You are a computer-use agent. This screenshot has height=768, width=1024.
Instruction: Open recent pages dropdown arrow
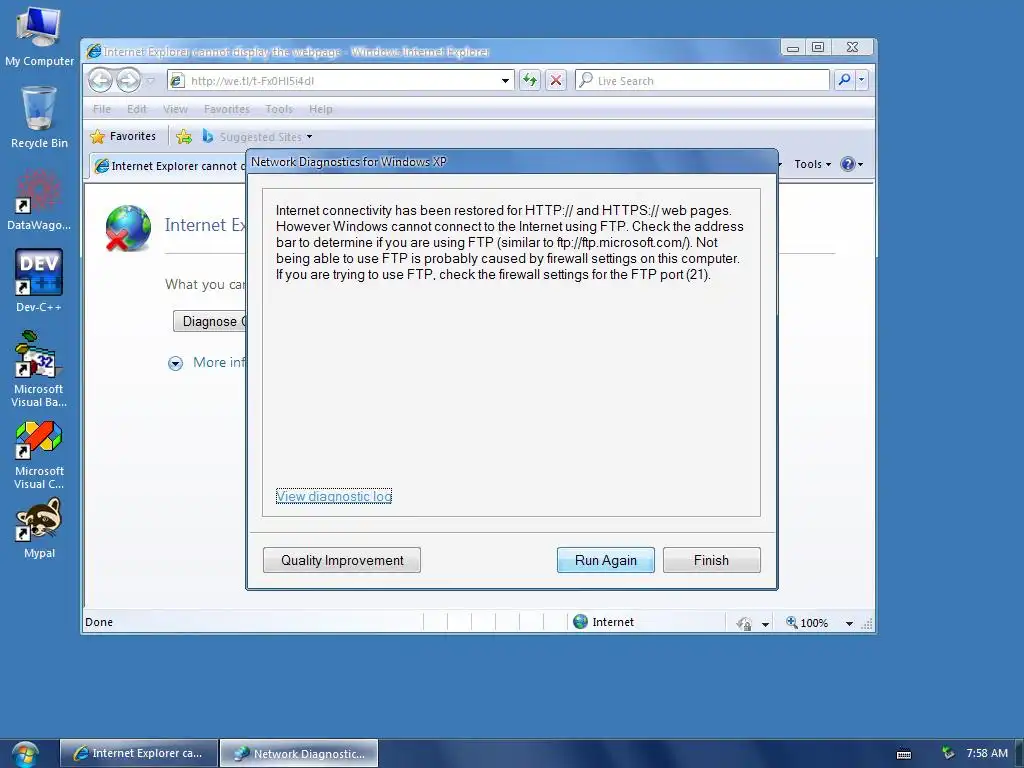point(151,81)
